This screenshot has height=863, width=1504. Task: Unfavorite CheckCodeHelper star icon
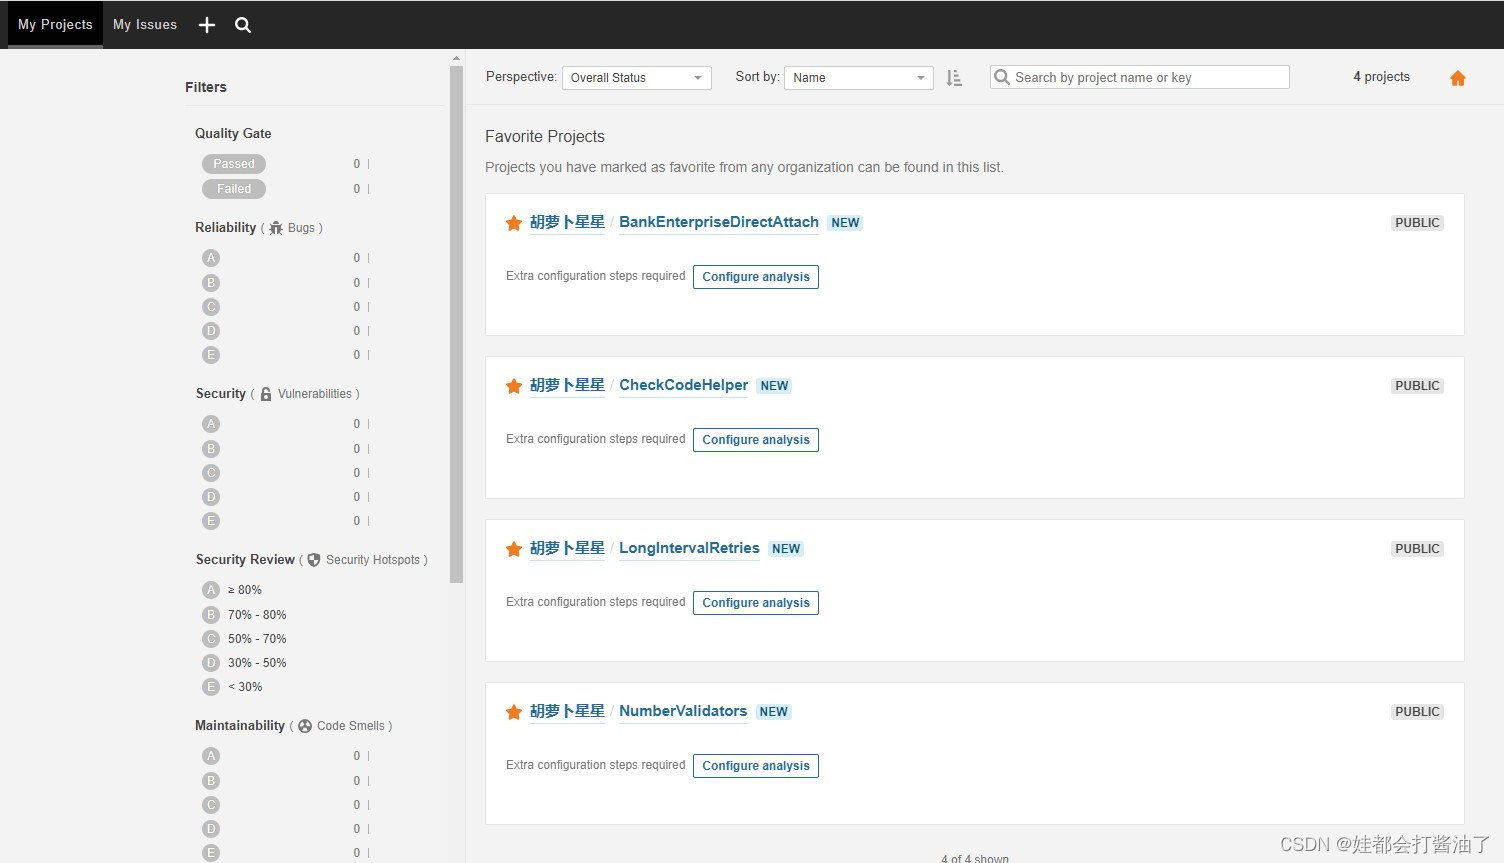[514, 386]
